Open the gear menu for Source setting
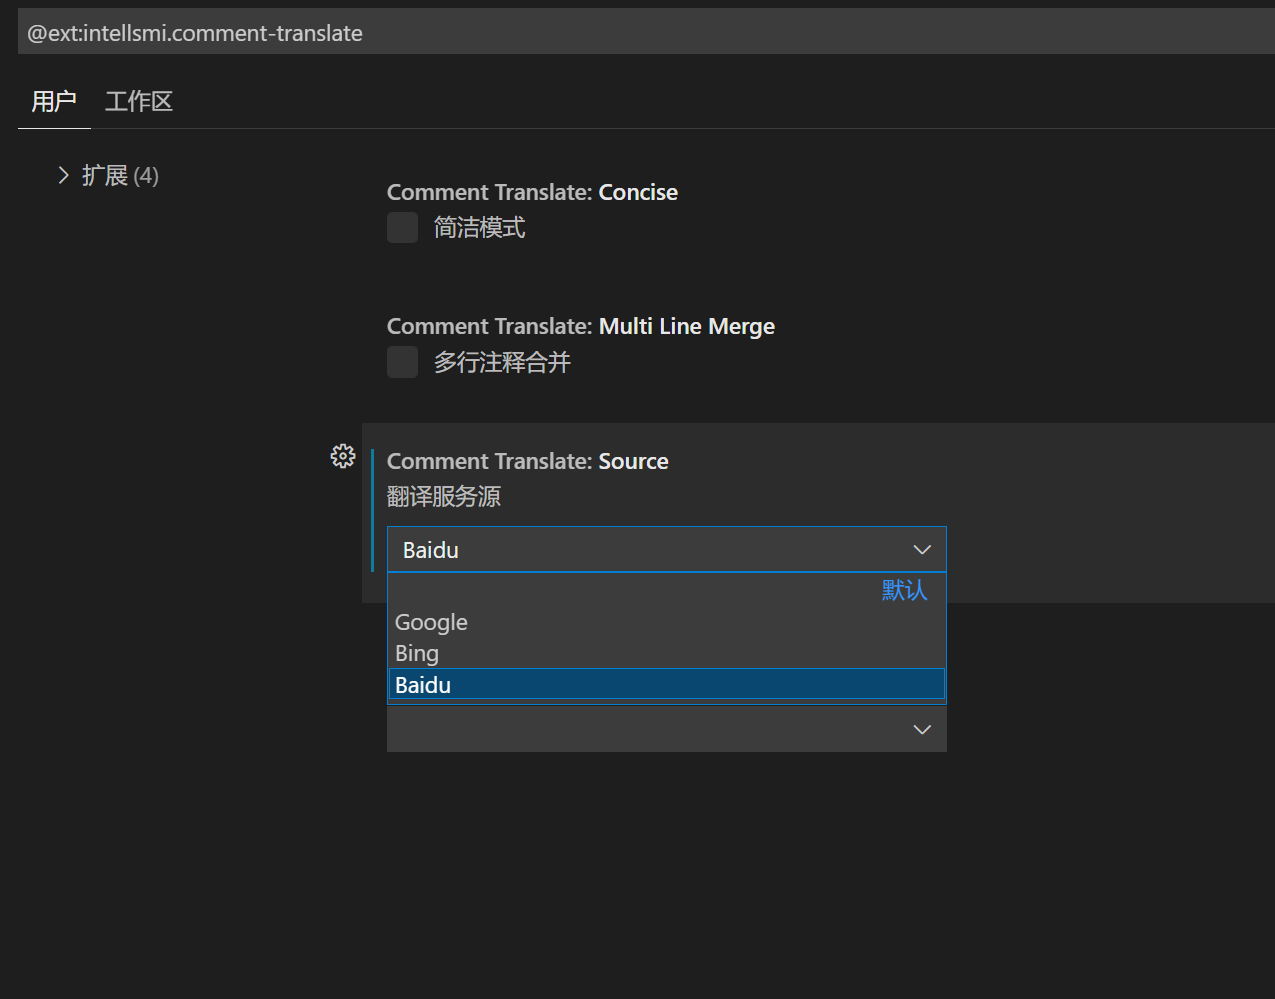The image size is (1275, 999). [343, 456]
